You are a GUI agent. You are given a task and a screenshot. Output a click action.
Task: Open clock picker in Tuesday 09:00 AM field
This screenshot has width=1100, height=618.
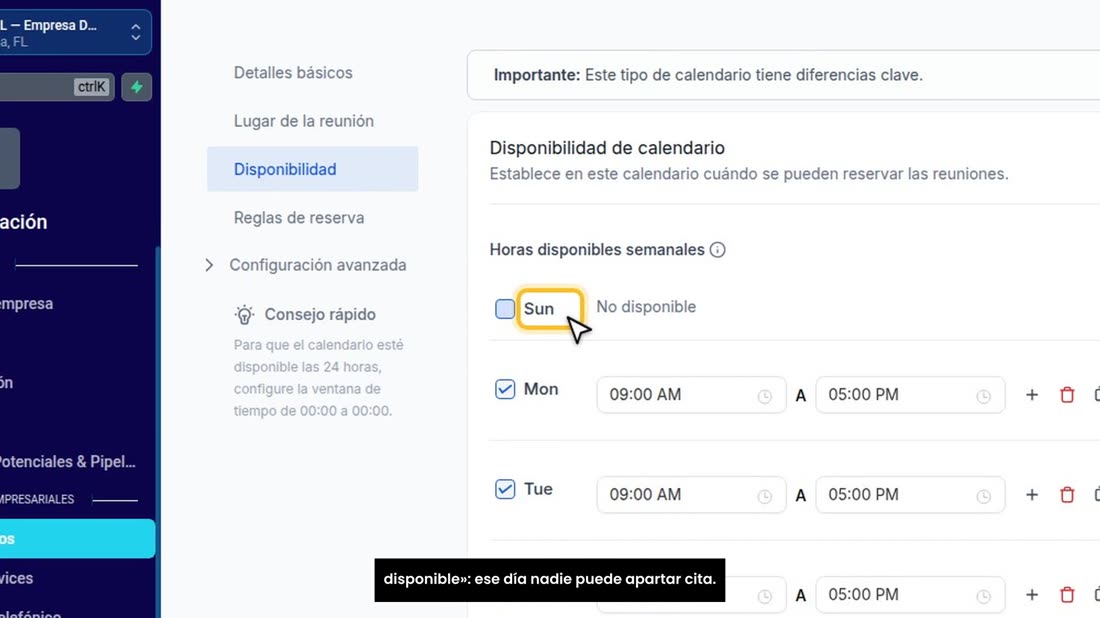tap(765, 497)
